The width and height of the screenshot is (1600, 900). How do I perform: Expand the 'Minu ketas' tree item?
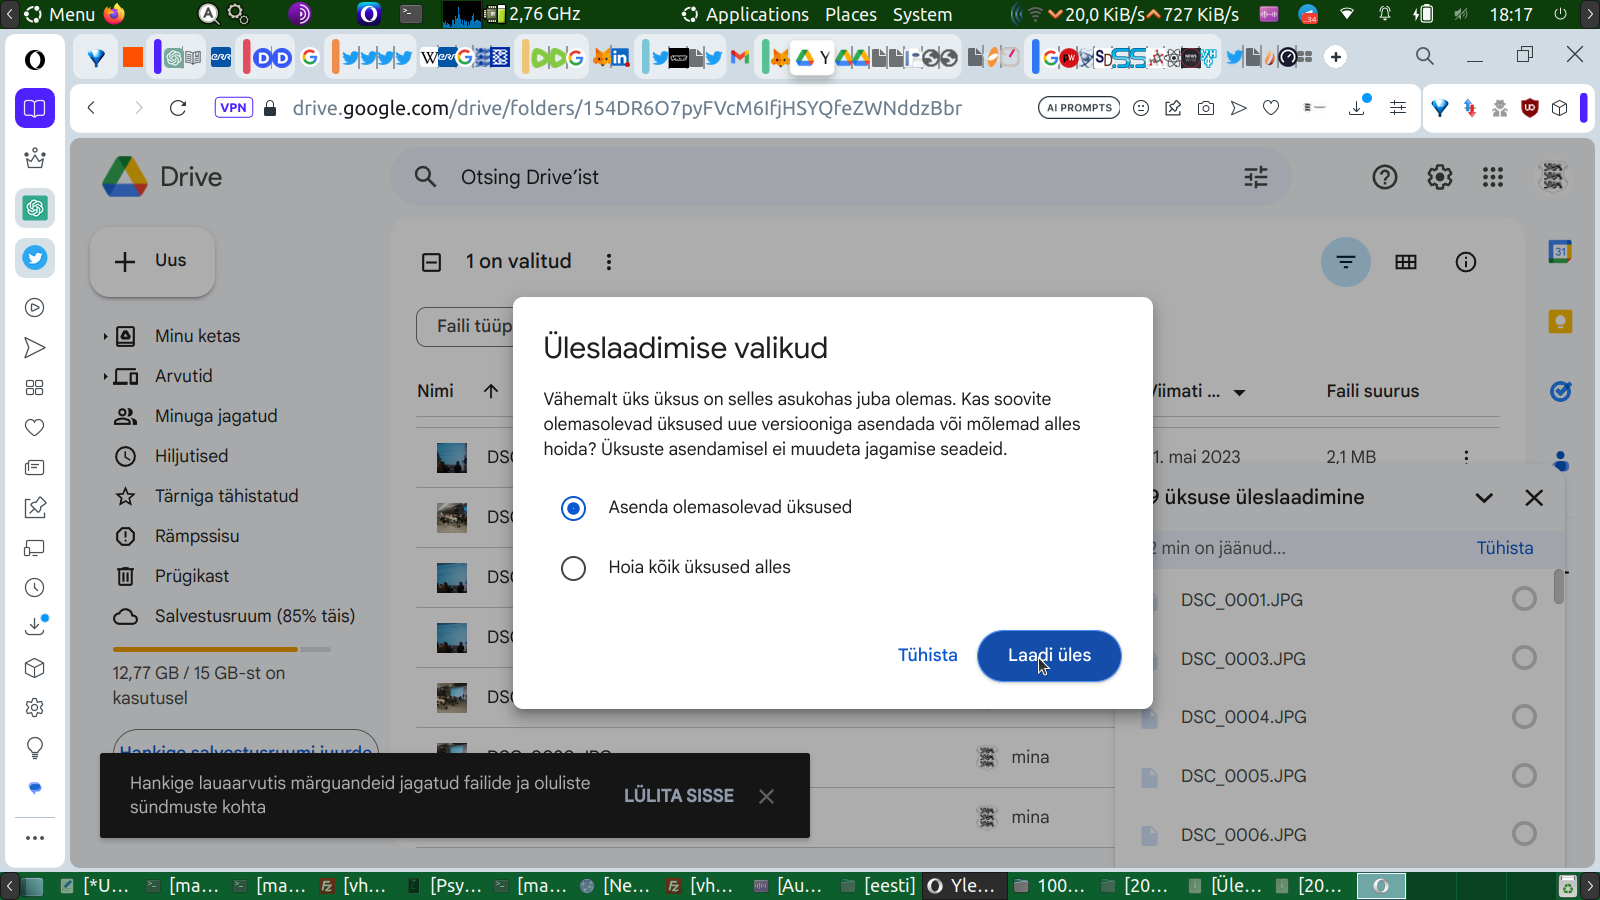coord(105,337)
